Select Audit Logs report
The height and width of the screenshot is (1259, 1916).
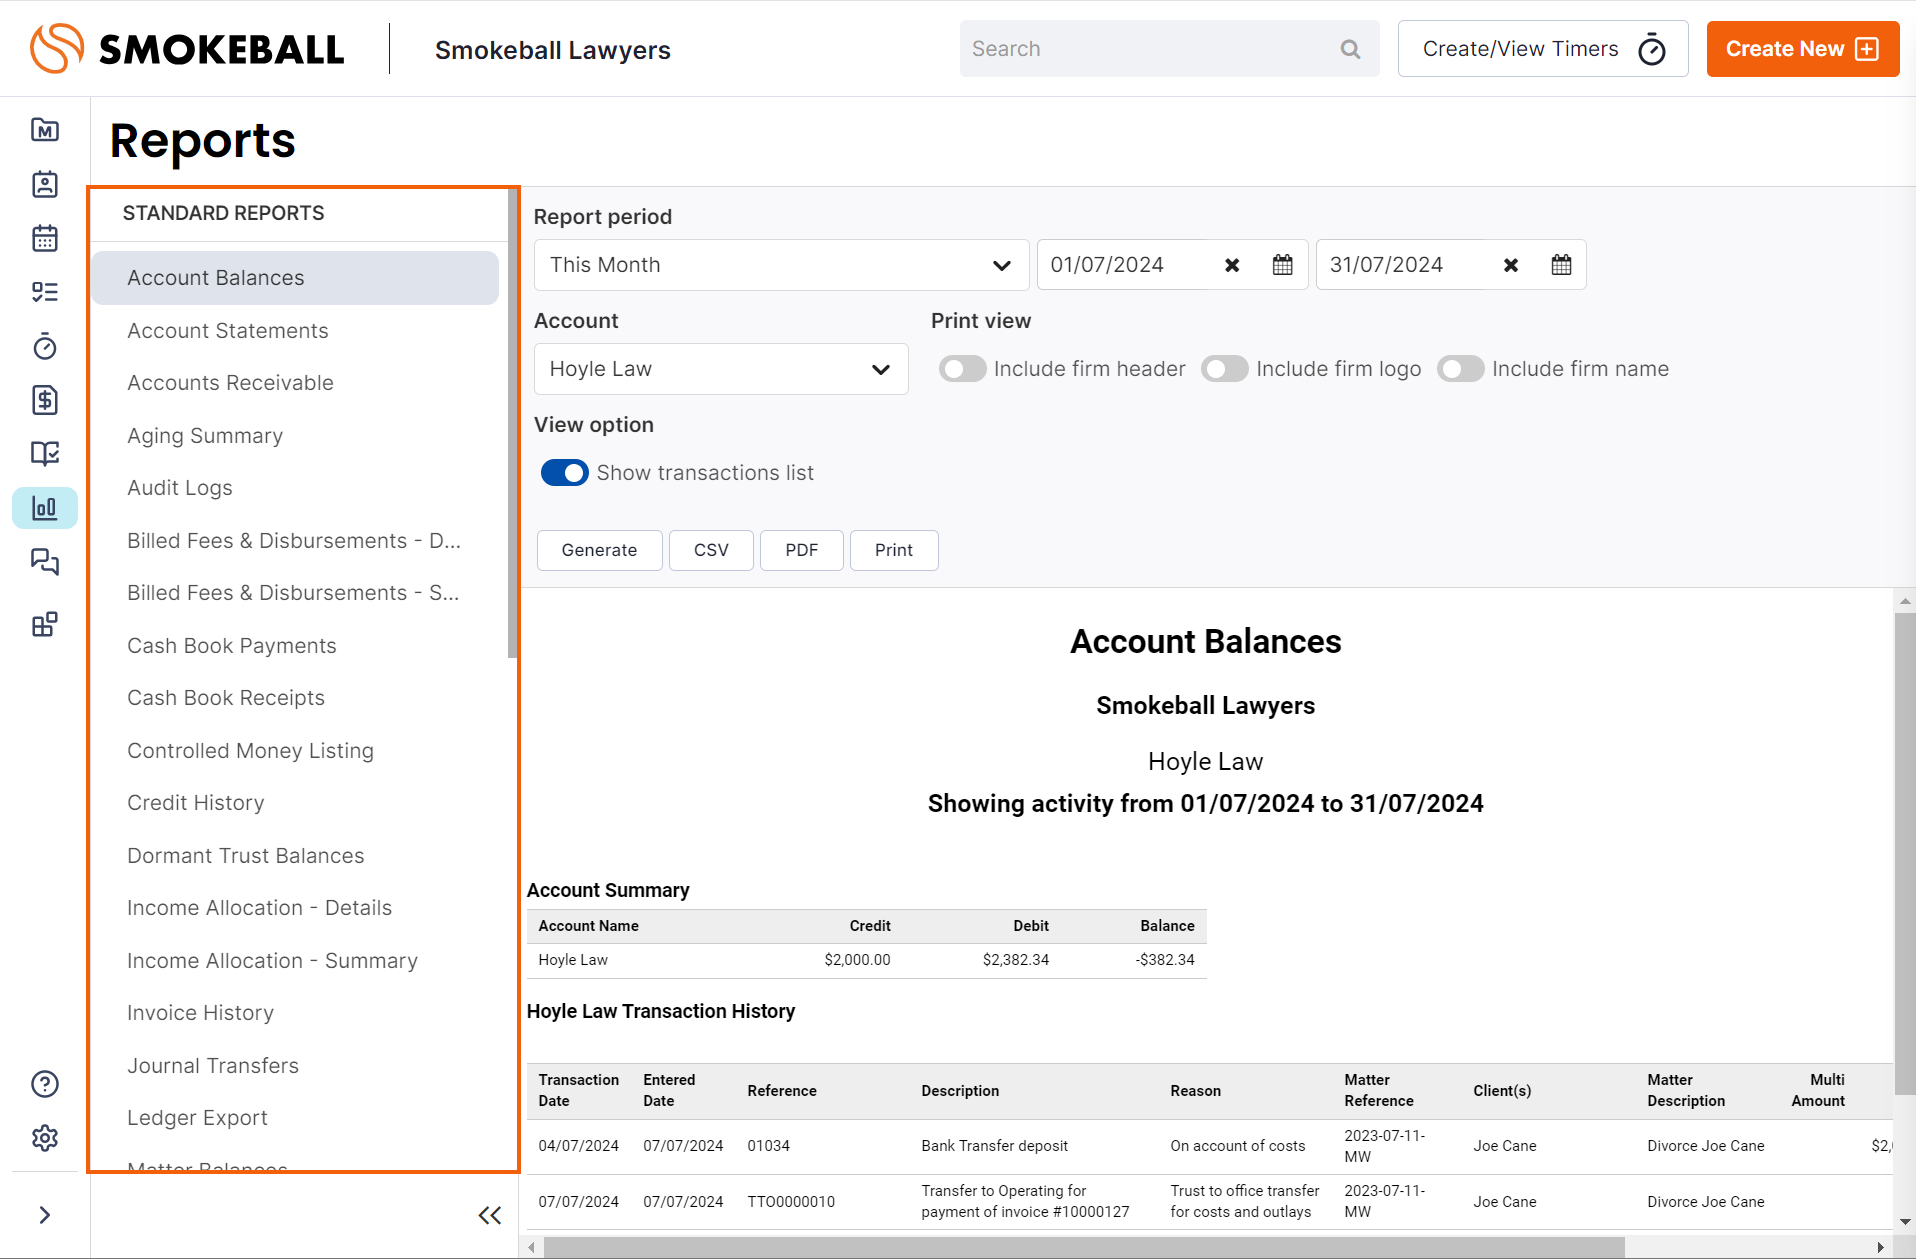[180, 488]
